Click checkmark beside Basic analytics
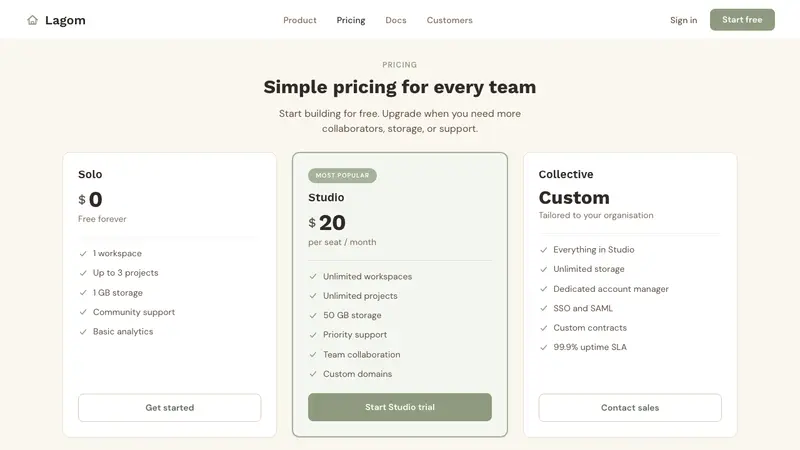This screenshot has height=450, width=800. (83, 332)
